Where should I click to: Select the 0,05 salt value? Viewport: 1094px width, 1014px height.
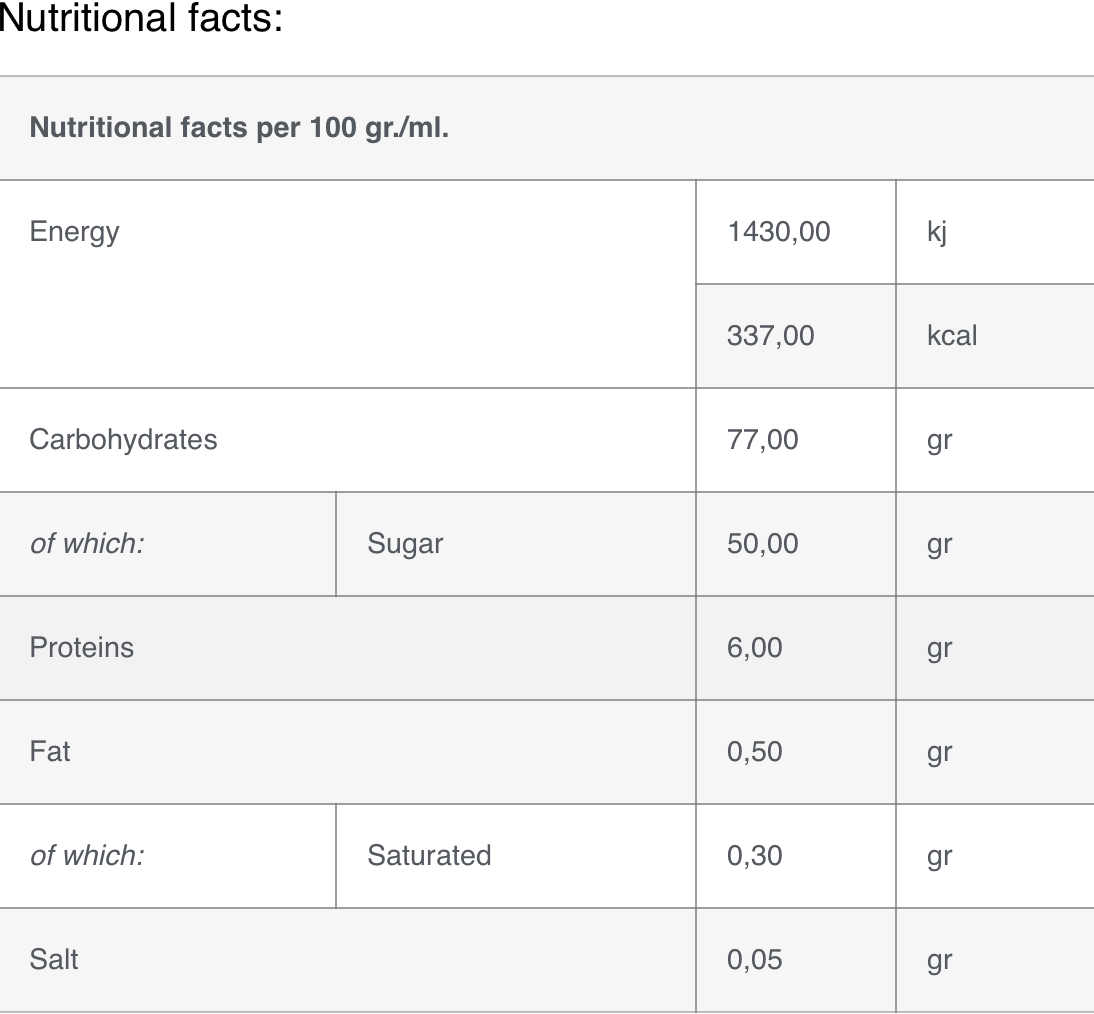(754, 960)
